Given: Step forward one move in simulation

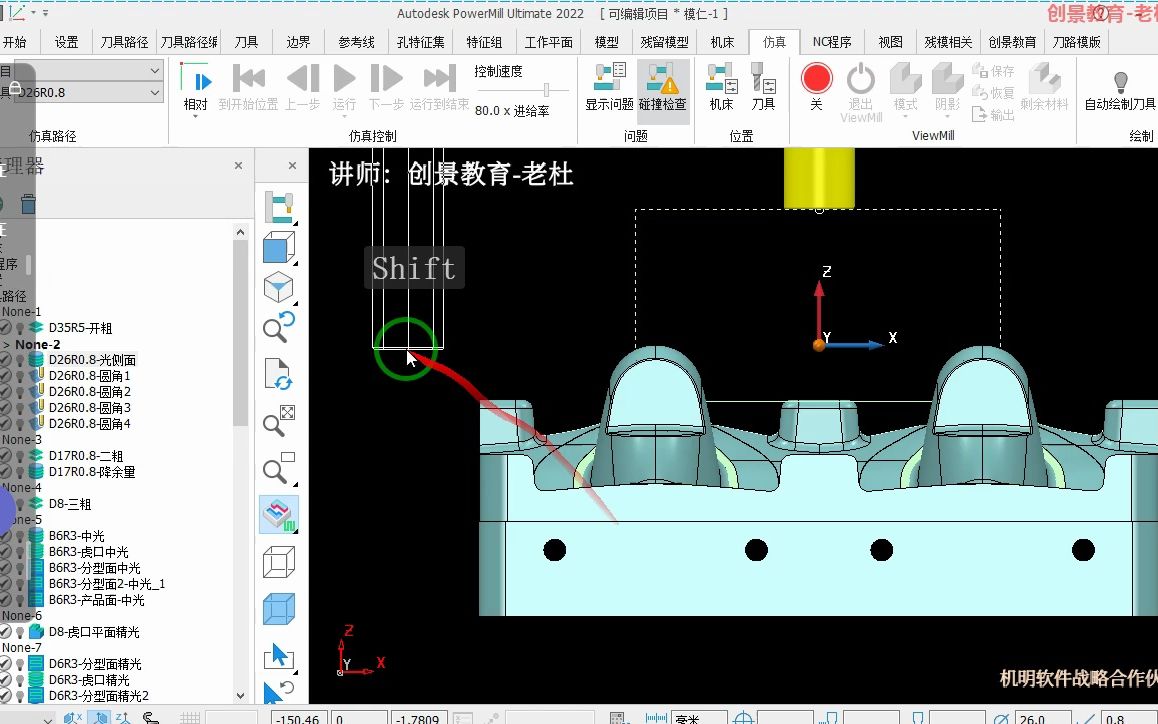Looking at the screenshot, I should (386, 78).
